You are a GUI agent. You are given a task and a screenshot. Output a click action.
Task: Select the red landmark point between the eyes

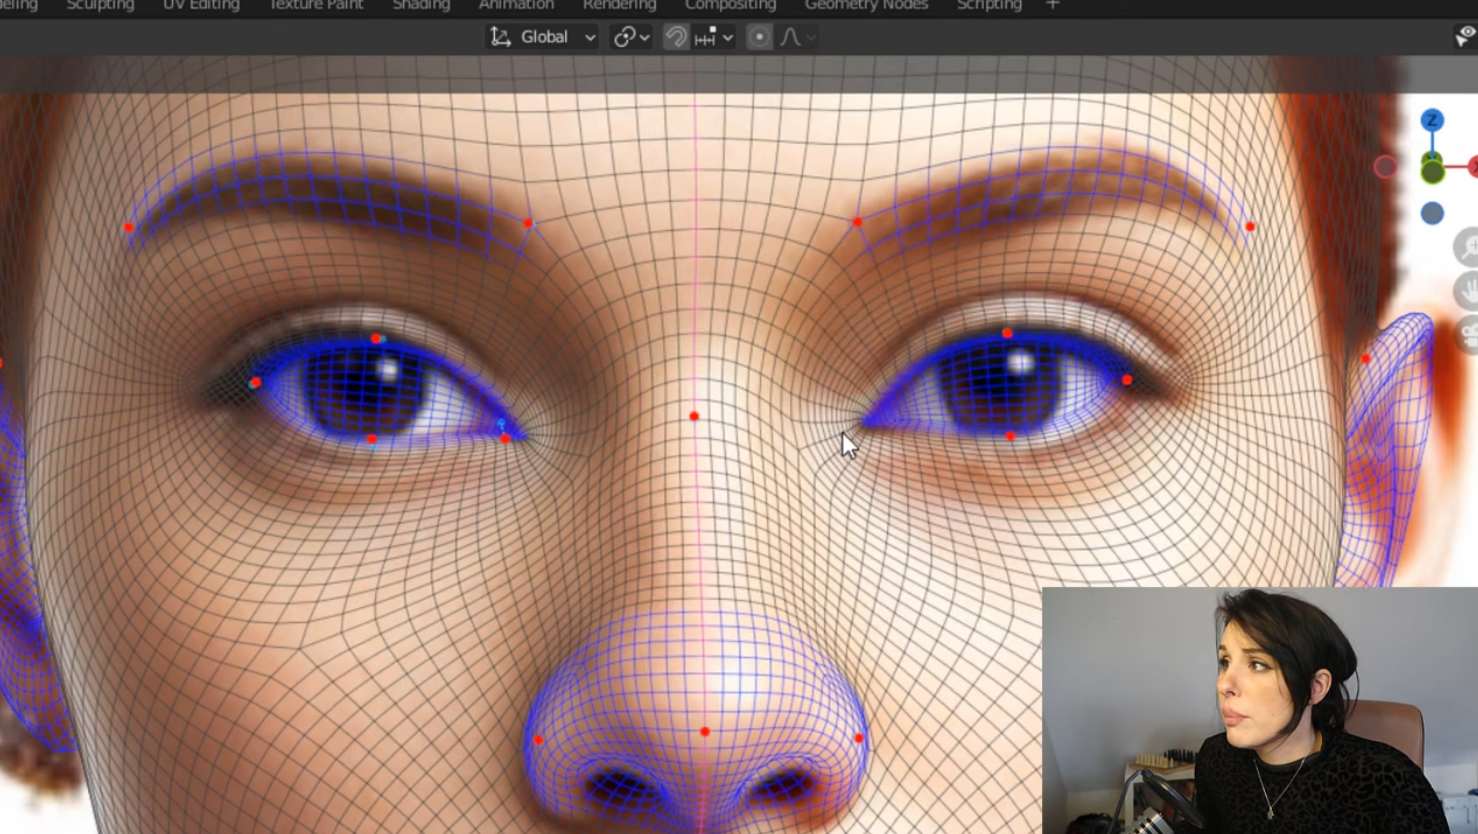694,416
